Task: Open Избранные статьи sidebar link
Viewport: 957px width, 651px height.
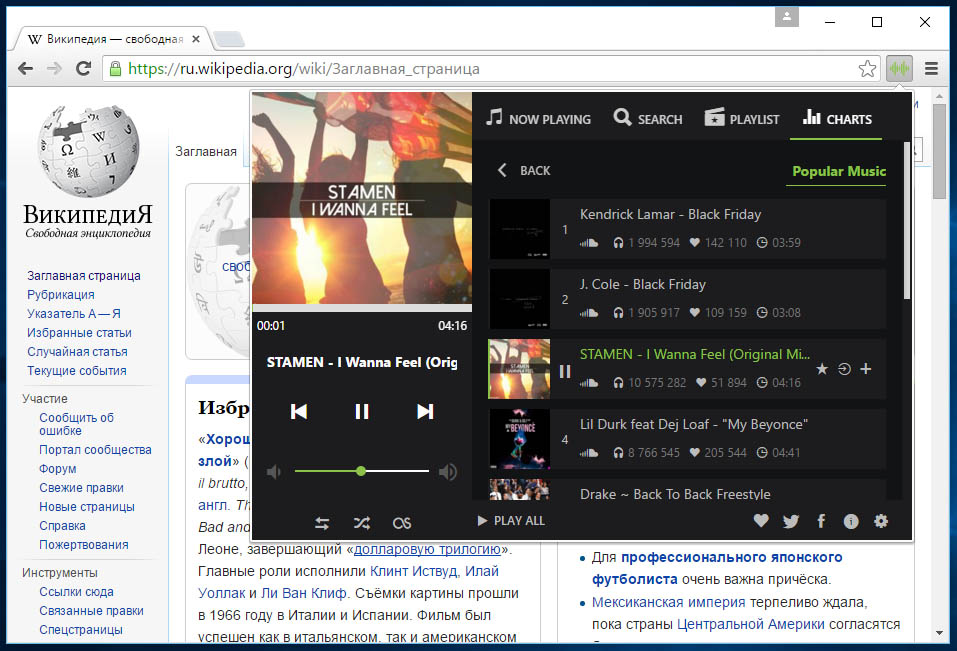Action: [x=79, y=333]
